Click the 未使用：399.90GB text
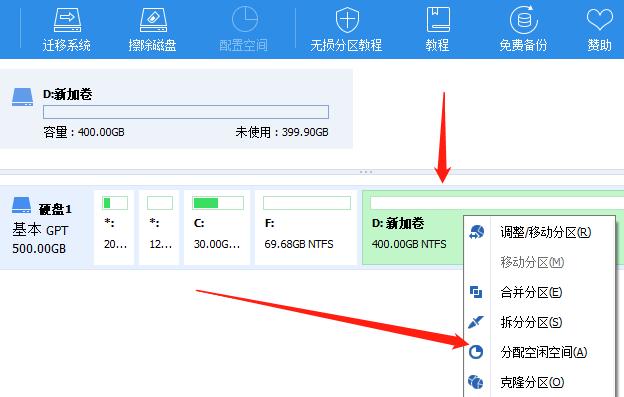624x397 pixels. [x=282, y=132]
